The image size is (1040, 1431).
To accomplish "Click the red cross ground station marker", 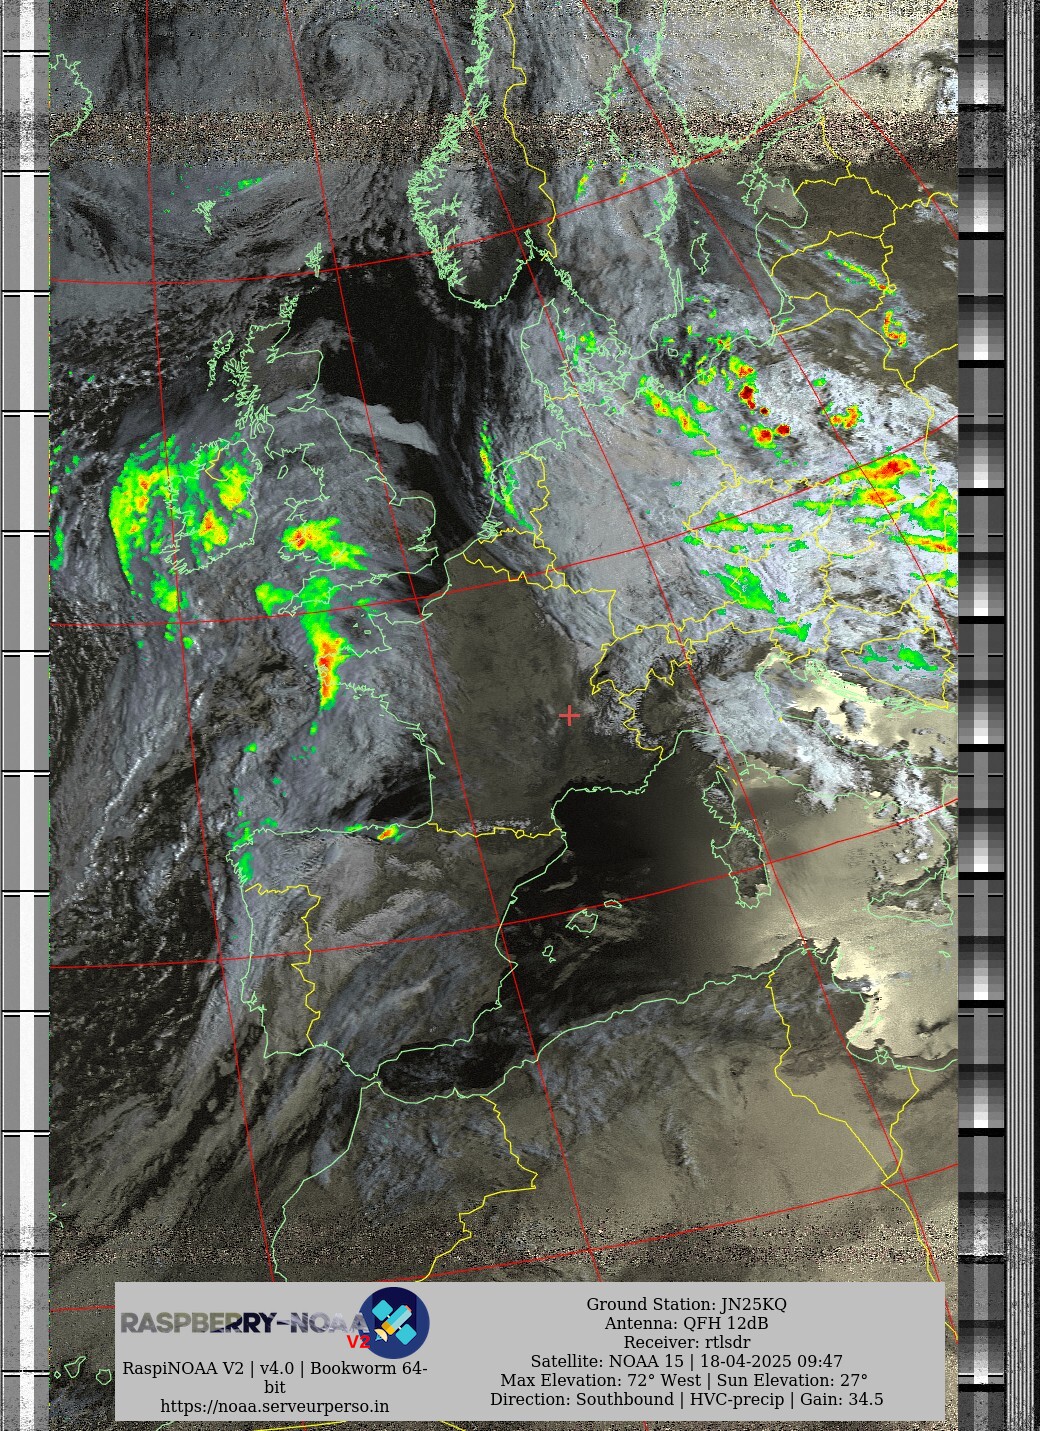I will 569,715.
